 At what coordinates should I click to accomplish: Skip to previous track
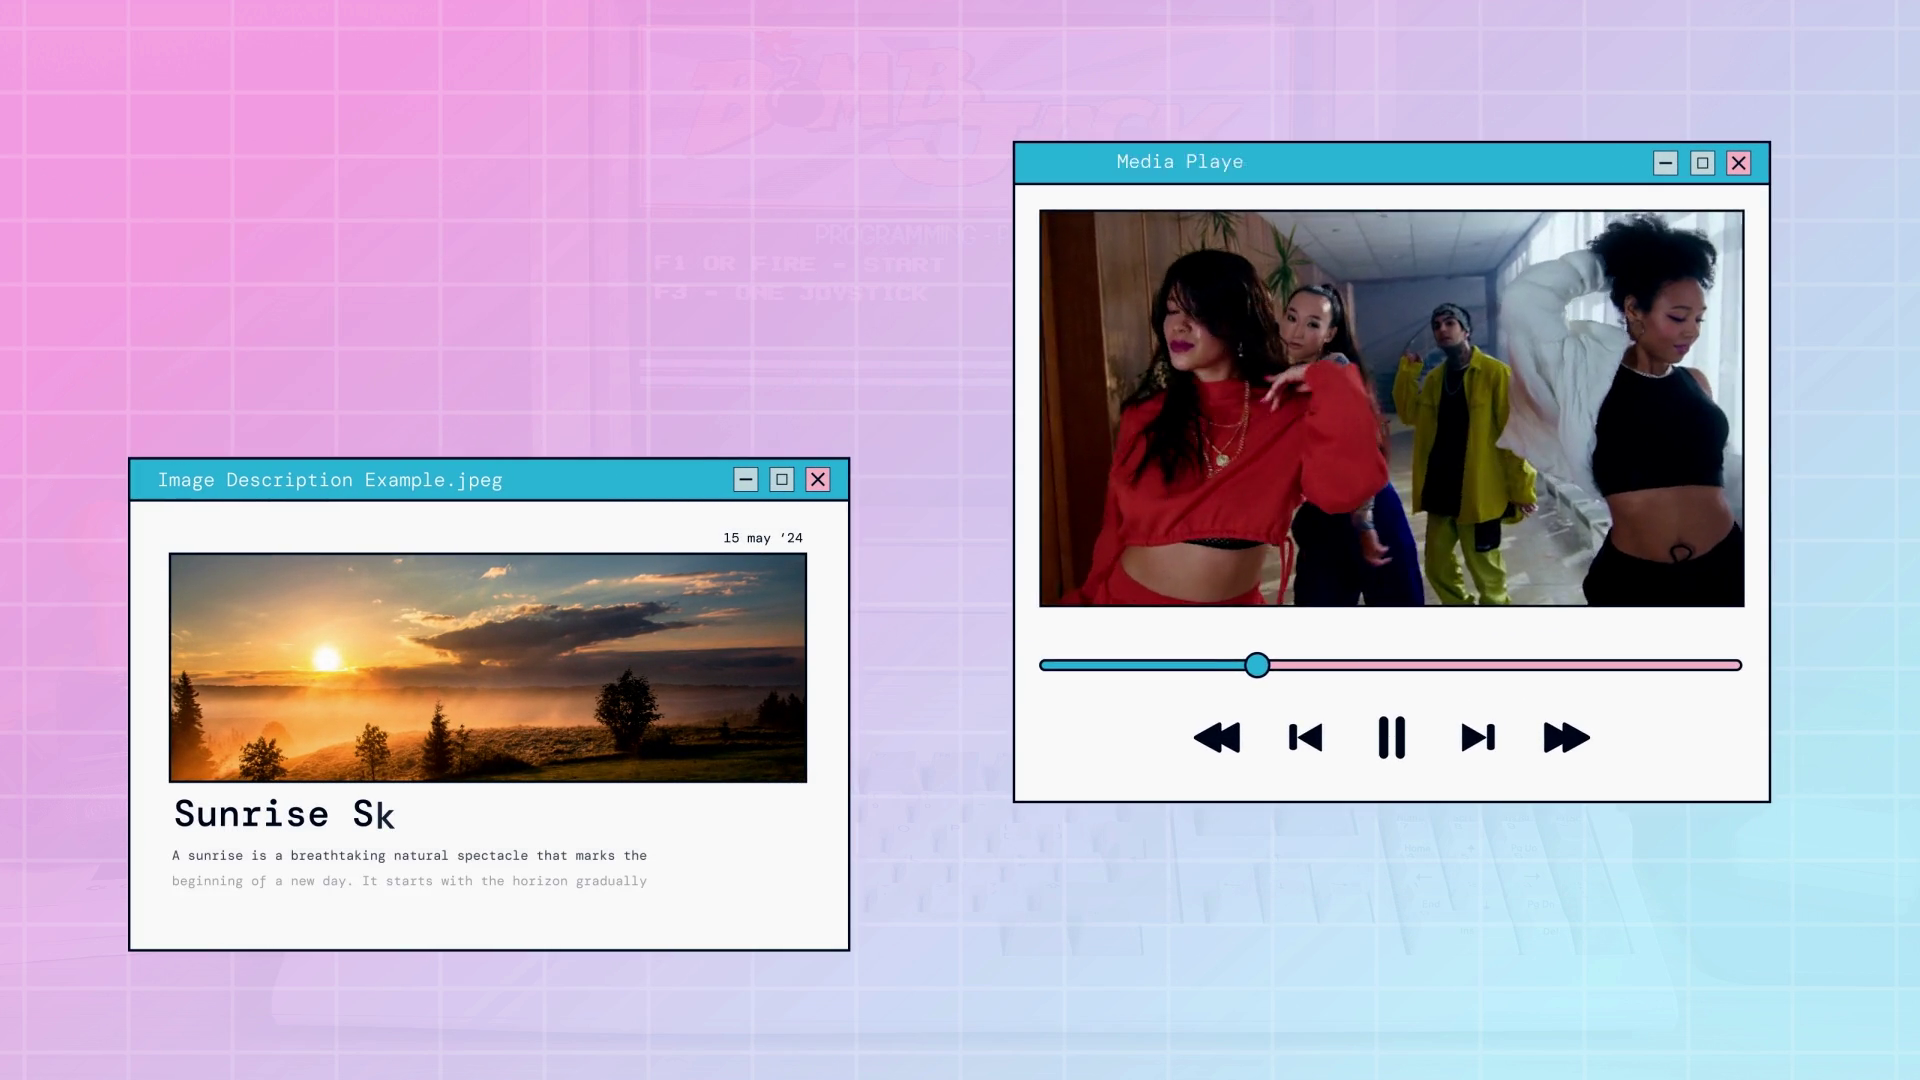tap(1305, 738)
